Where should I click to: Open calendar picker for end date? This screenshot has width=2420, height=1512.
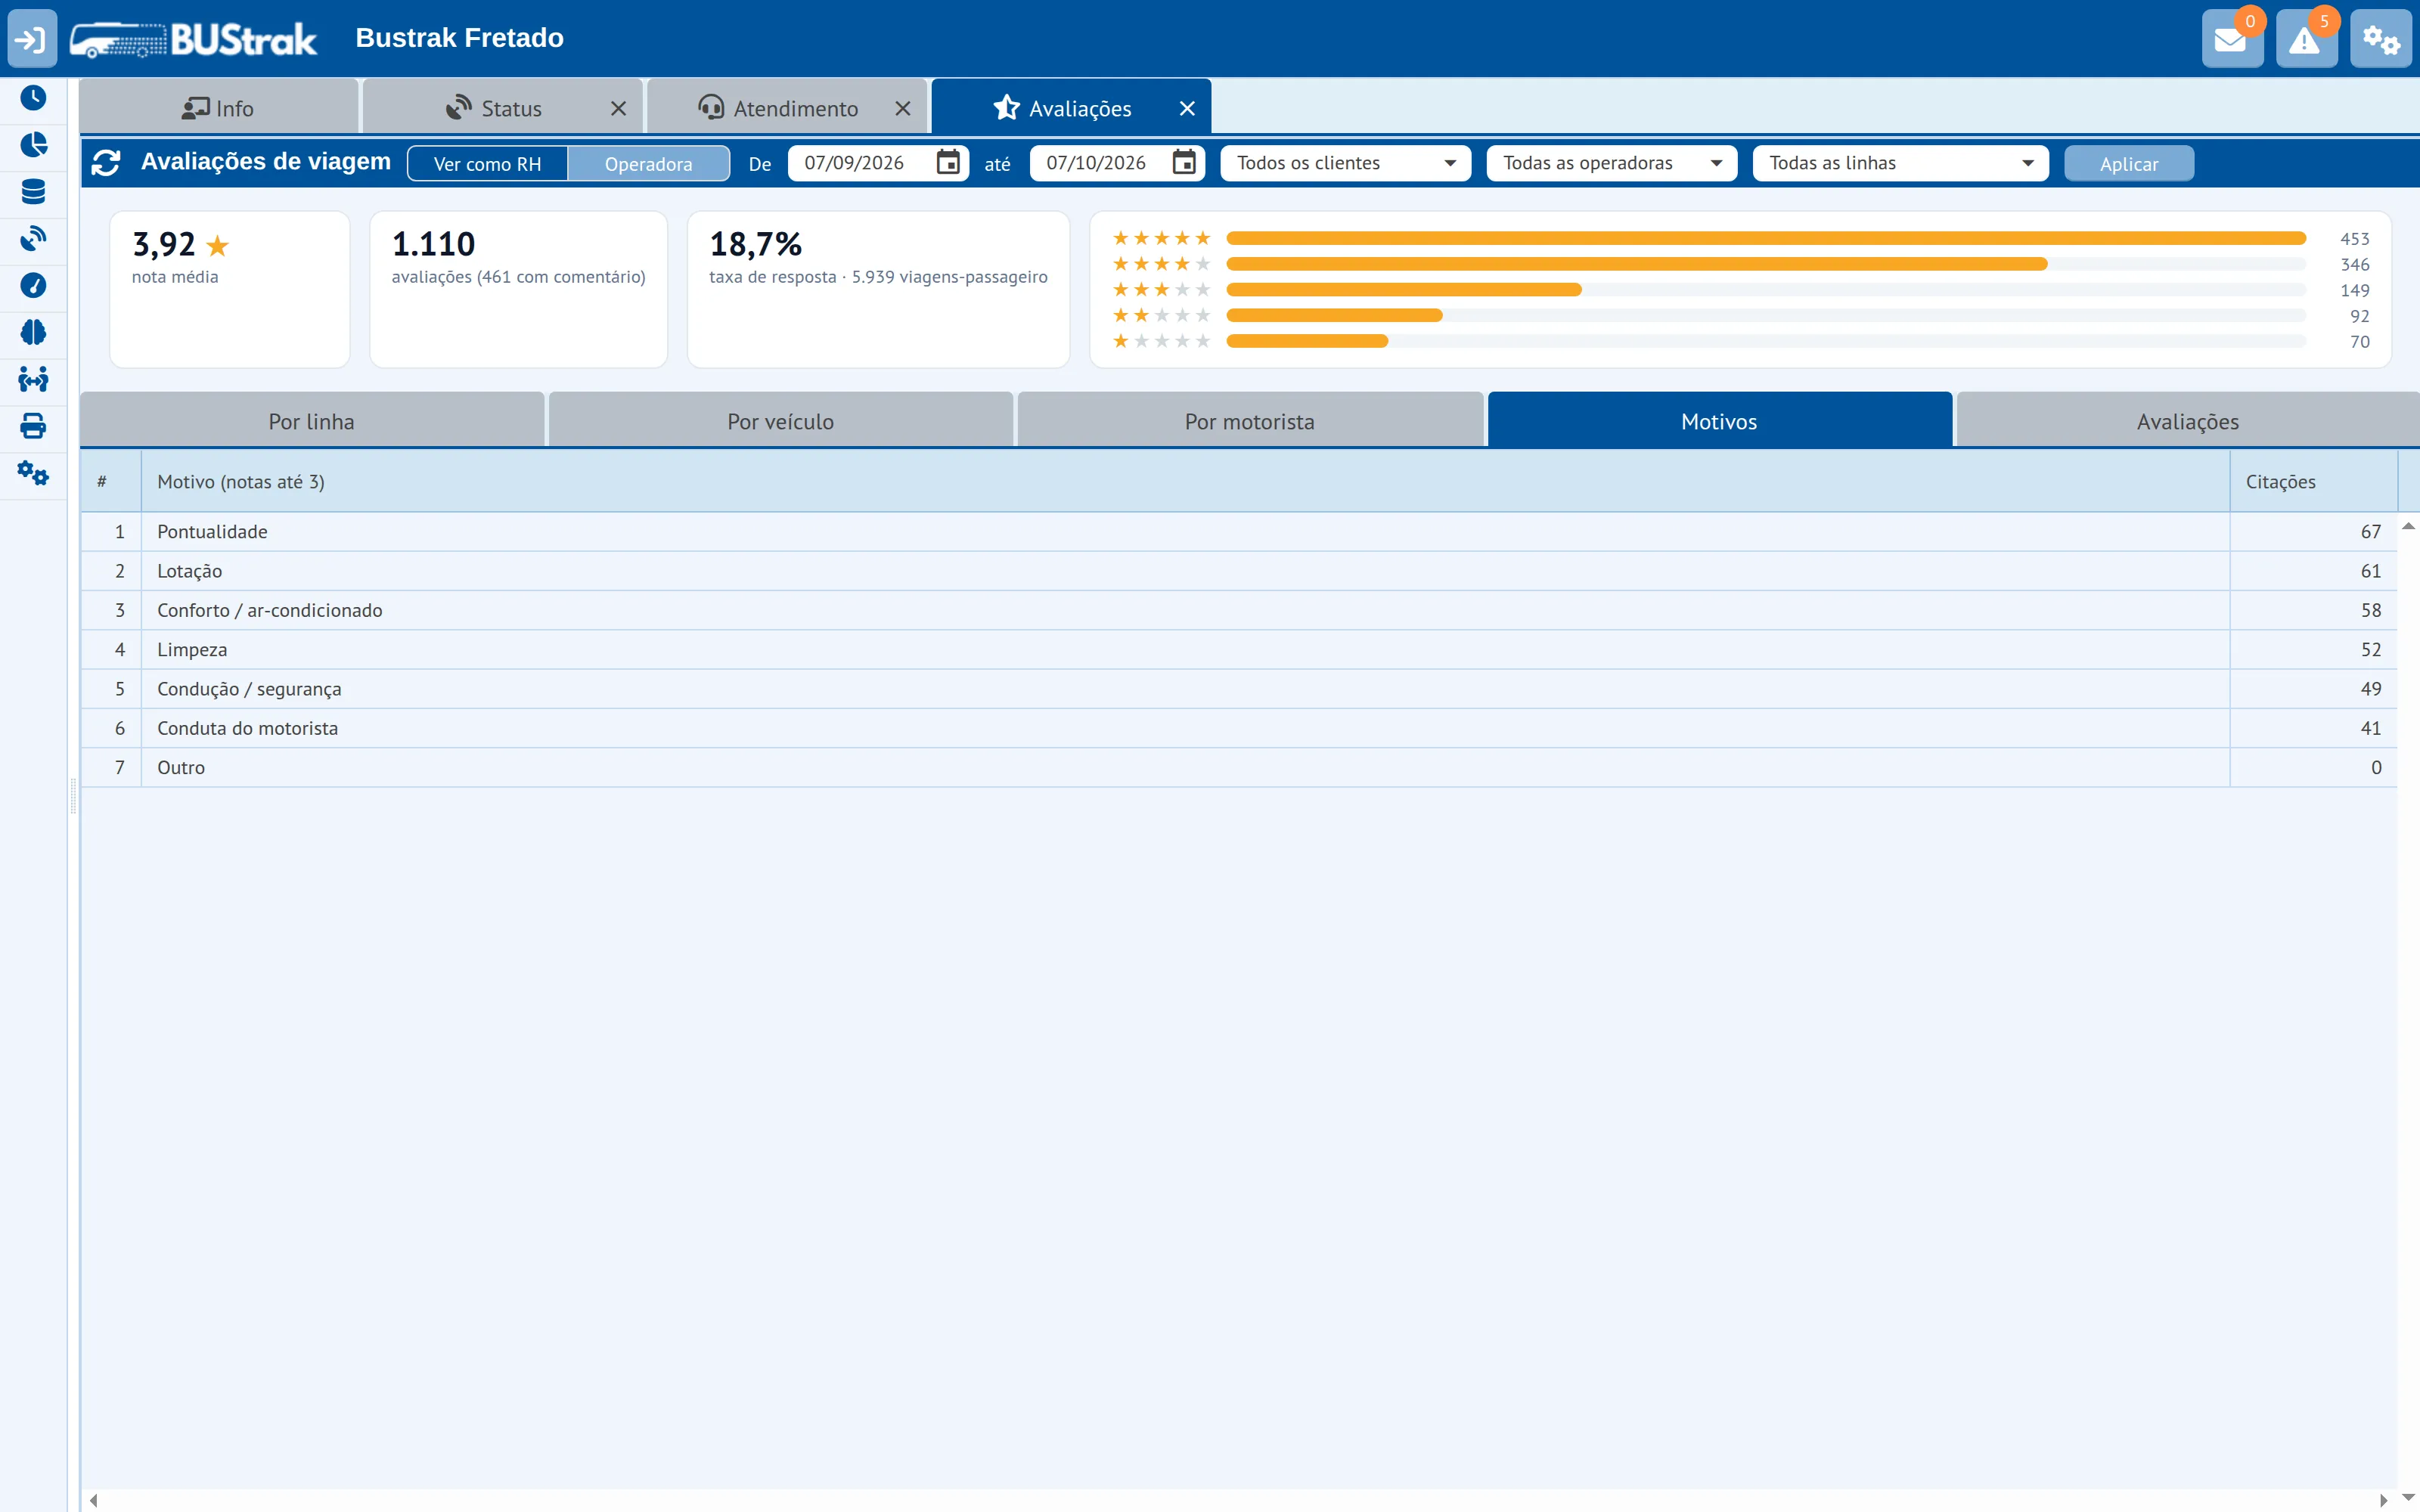1184,162
